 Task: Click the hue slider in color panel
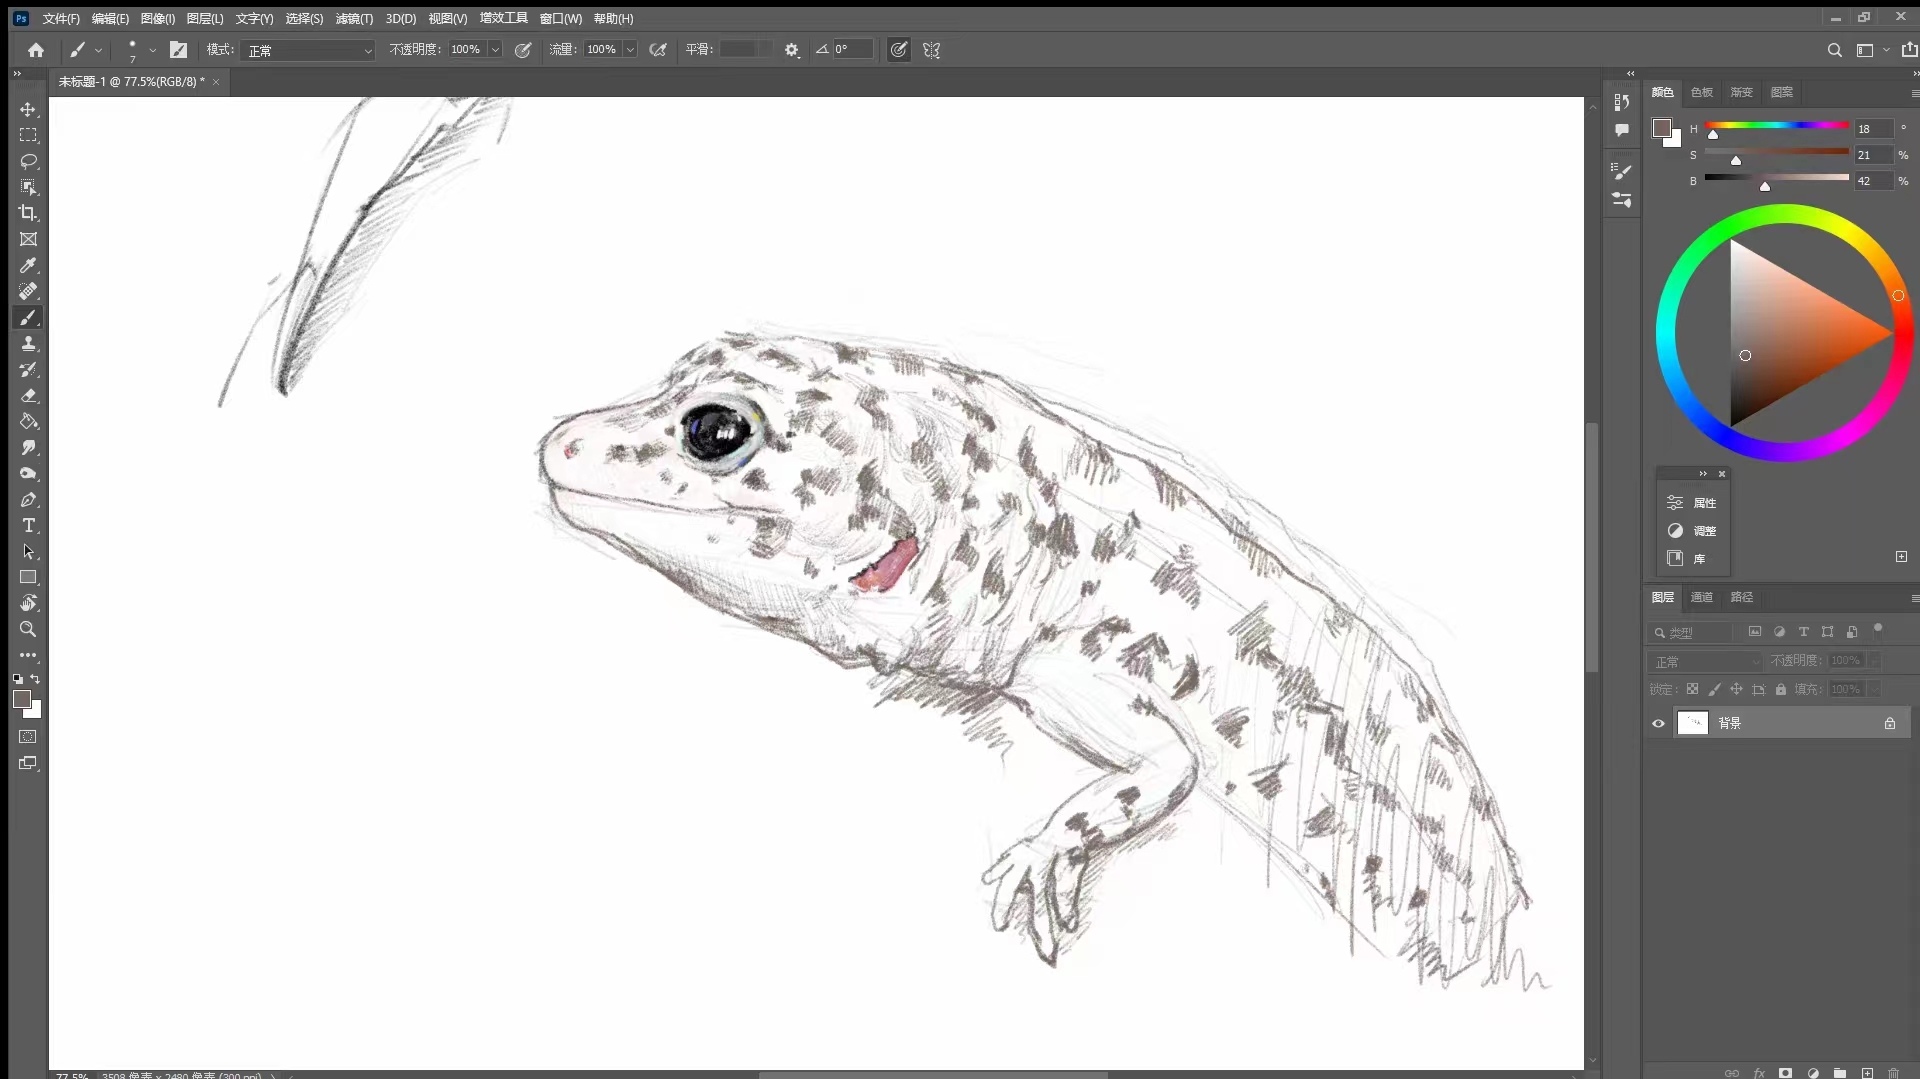[x=1776, y=126]
